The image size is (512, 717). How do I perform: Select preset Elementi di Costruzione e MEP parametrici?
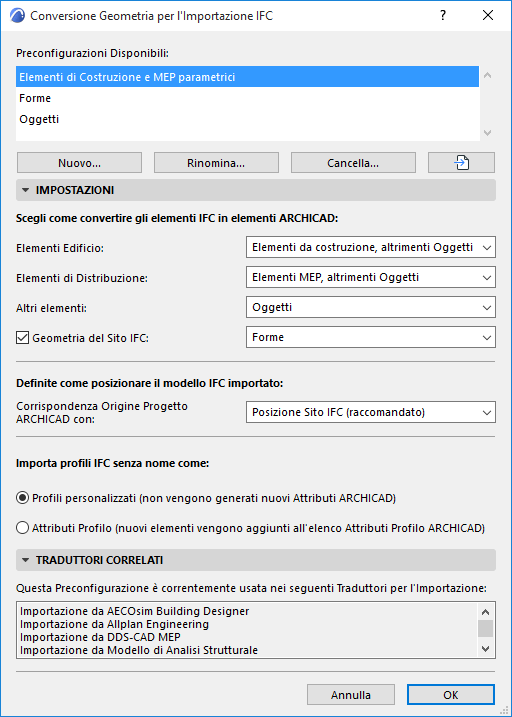[247, 77]
